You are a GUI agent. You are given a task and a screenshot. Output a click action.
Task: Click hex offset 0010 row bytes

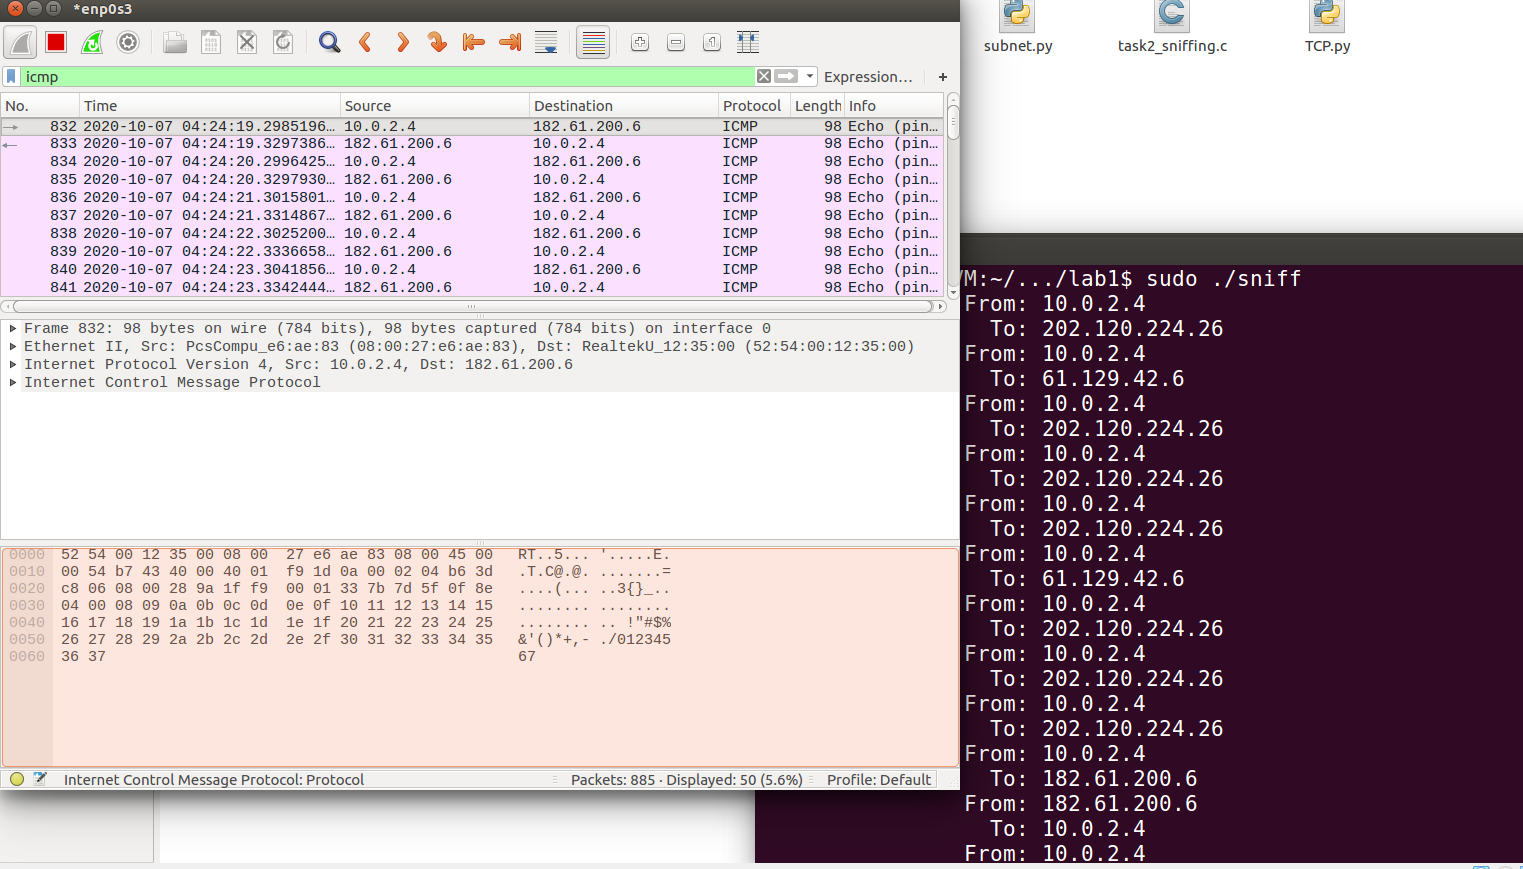[277, 572]
